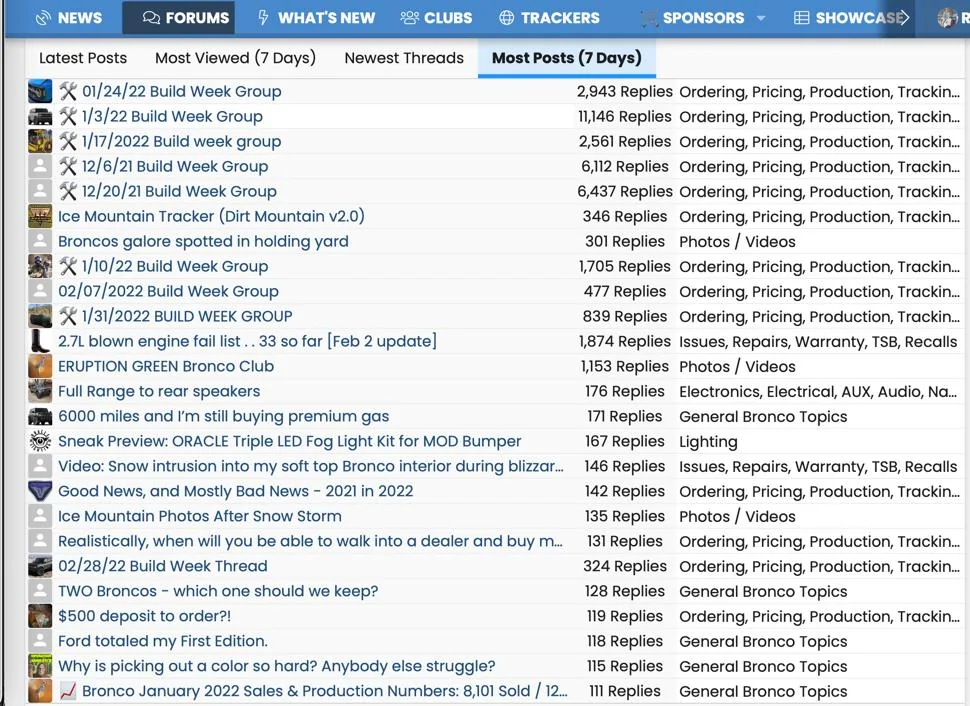Open 2.7L blown engine fail list thread

tap(247, 341)
